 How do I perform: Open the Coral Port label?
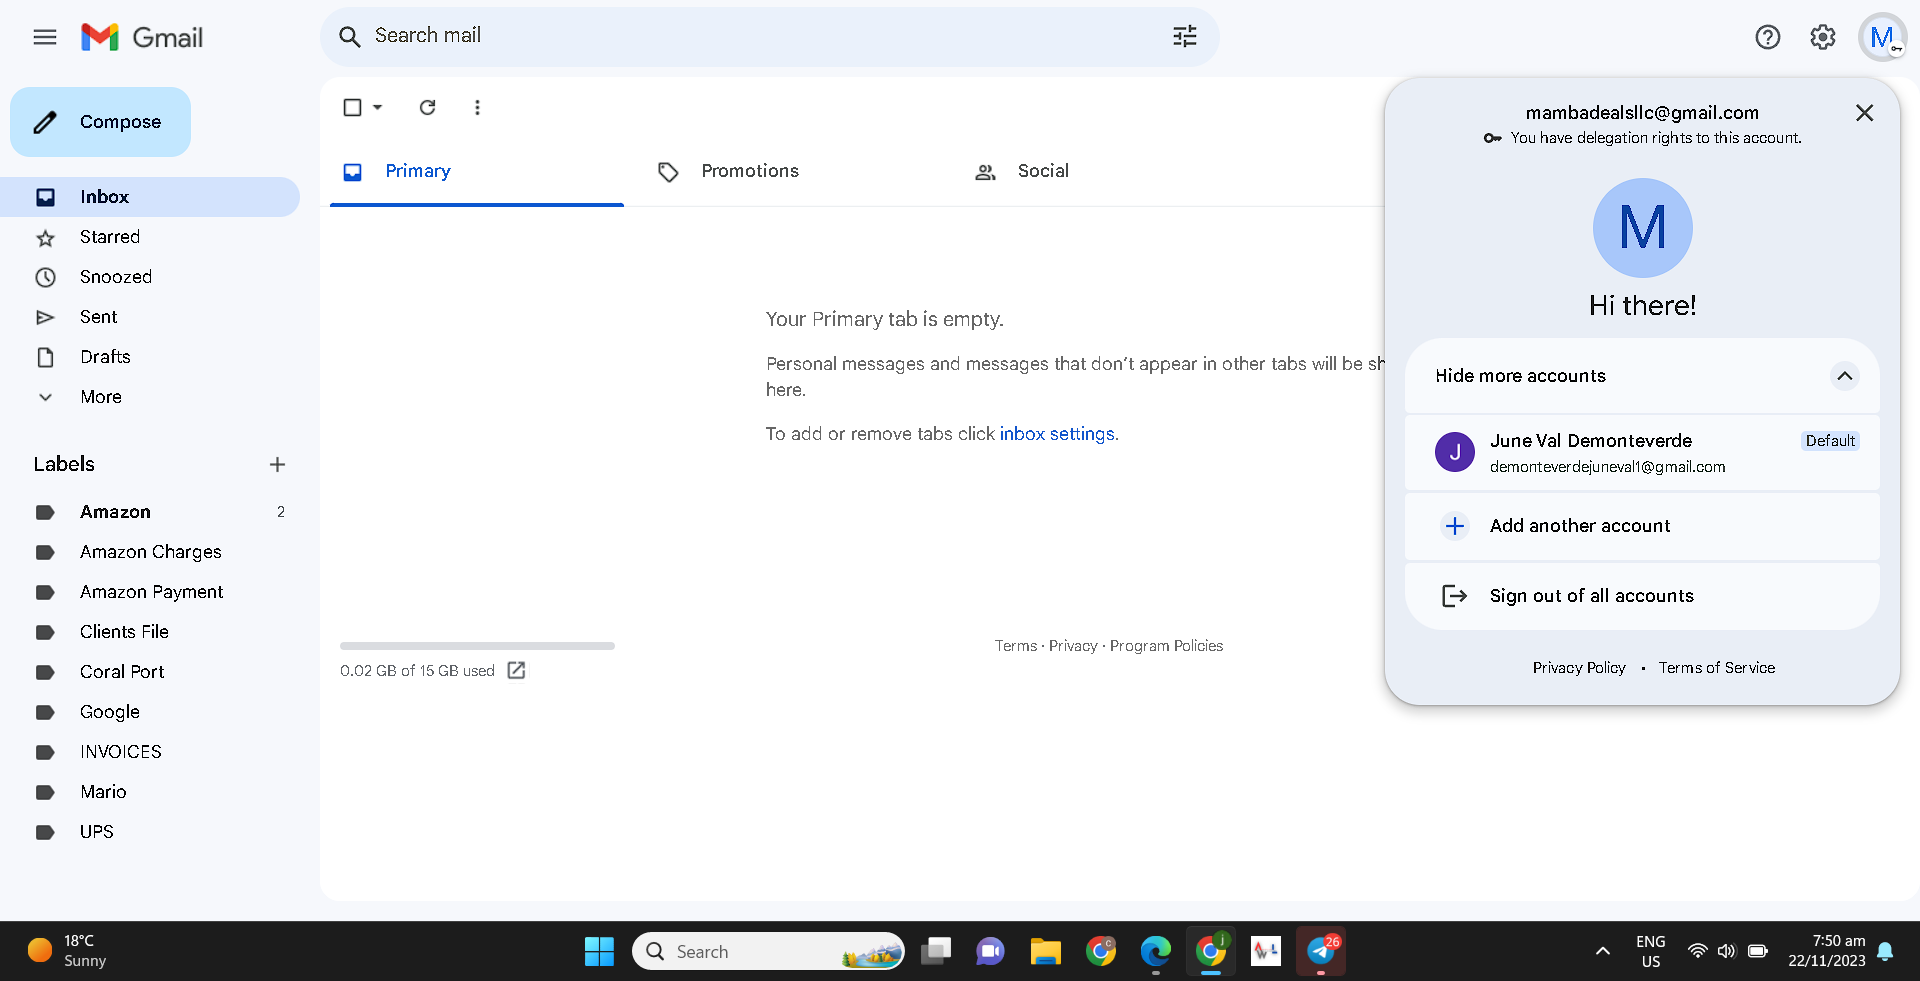[x=150, y=672]
